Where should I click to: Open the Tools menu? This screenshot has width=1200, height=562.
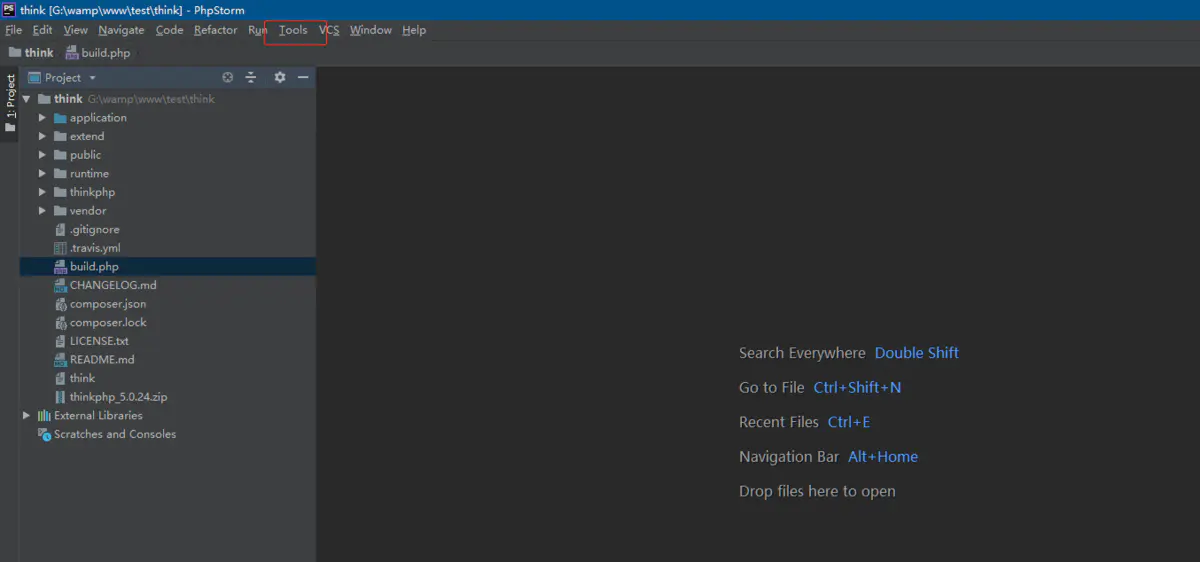[x=293, y=30]
